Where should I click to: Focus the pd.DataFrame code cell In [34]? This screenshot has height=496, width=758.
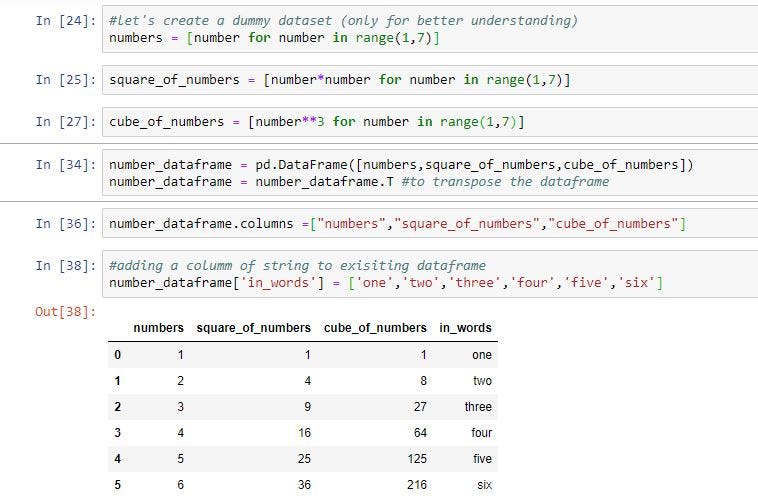coord(430,173)
